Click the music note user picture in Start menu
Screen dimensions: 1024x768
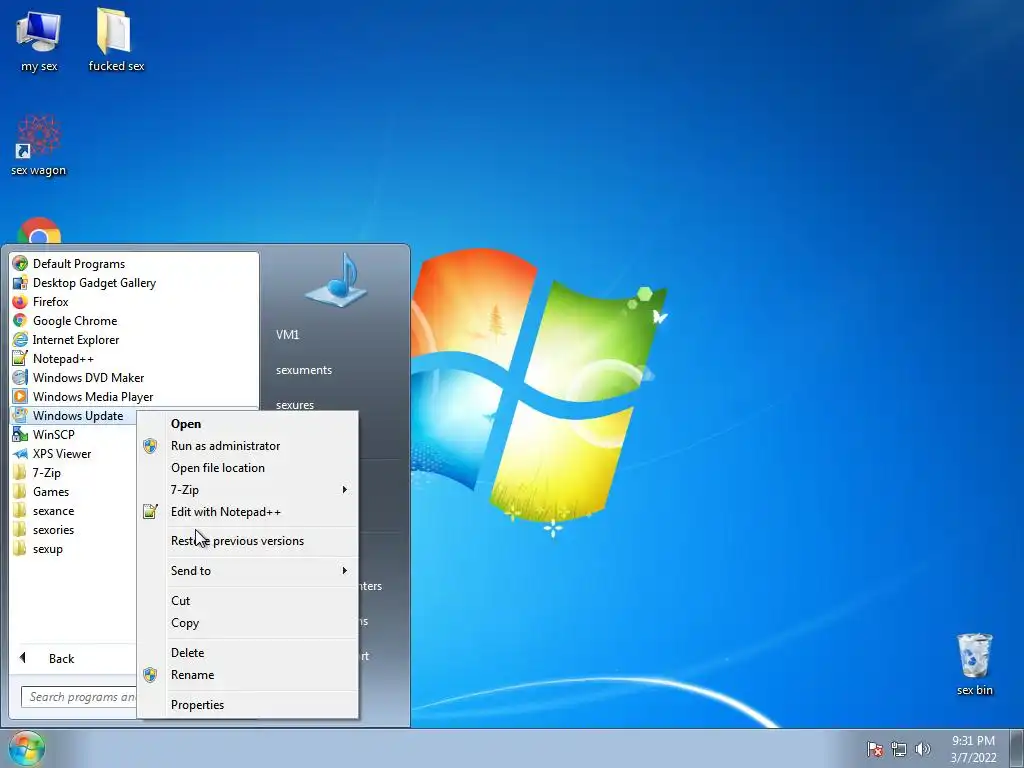coord(336,280)
